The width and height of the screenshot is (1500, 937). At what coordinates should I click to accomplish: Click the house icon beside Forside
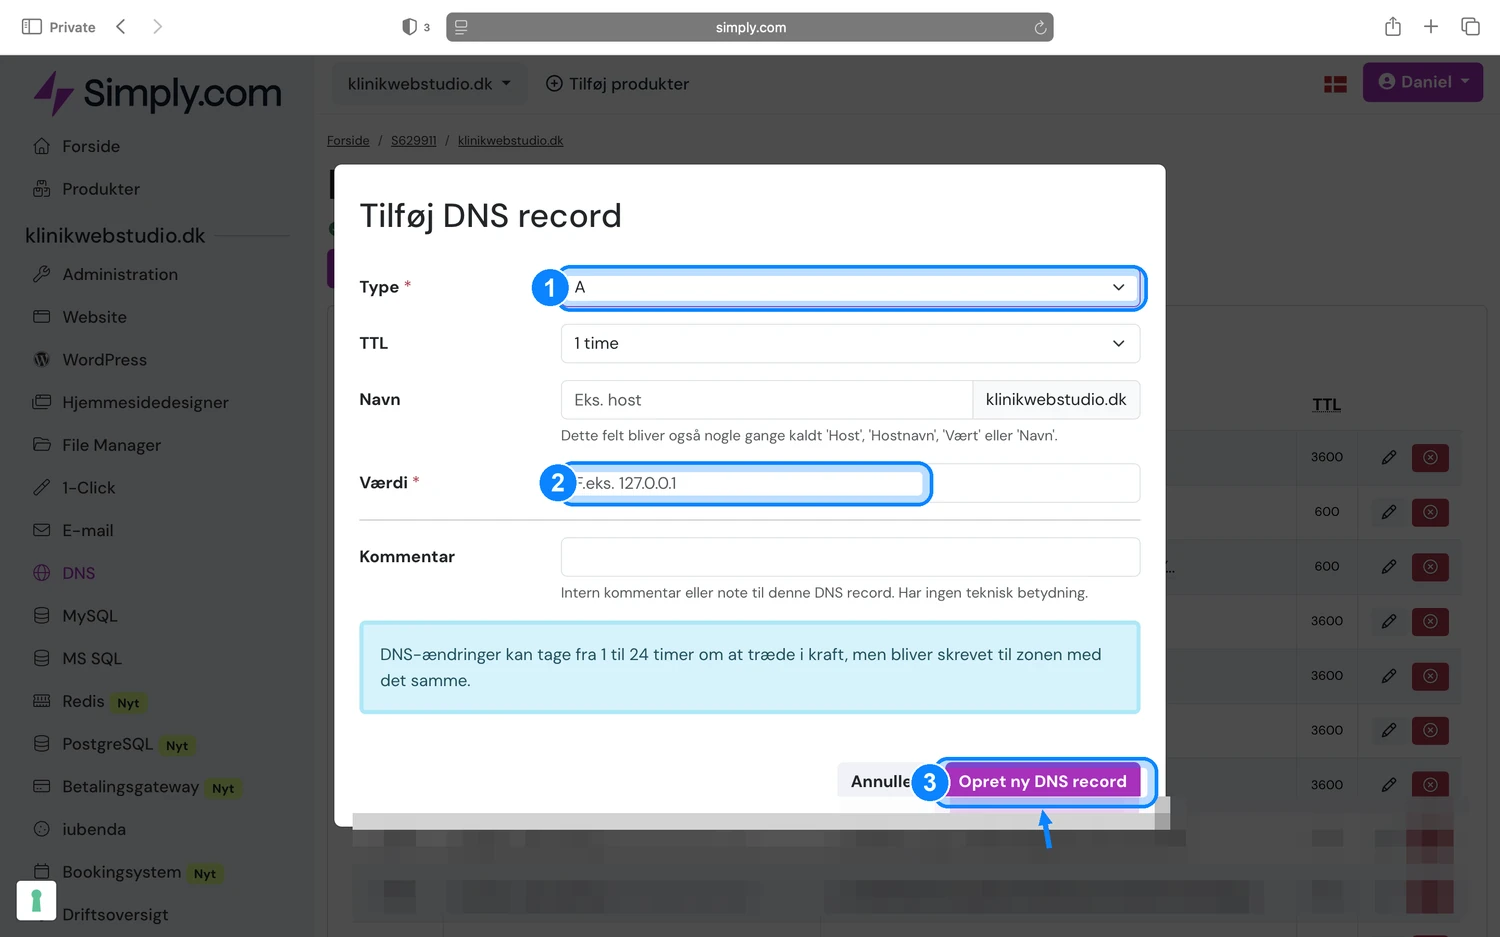coord(41,146)
